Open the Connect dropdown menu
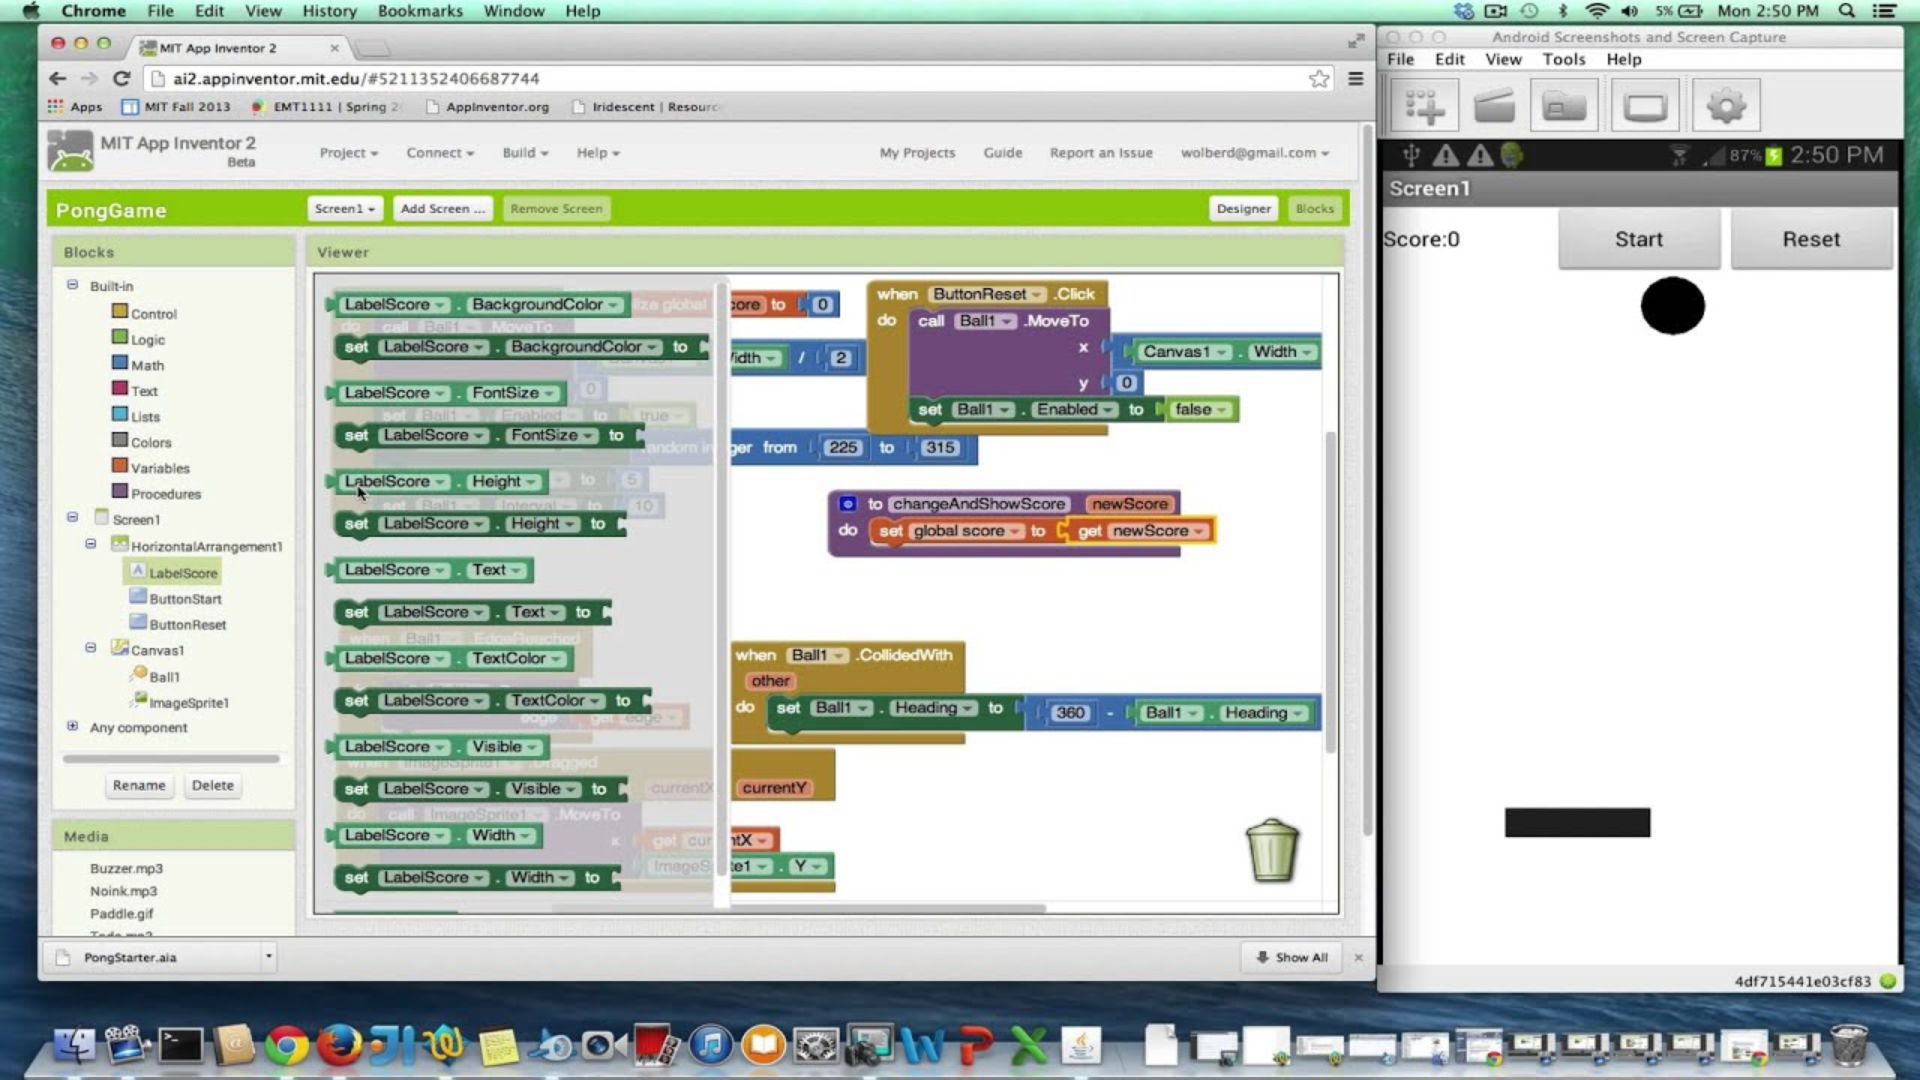Image resolution: width=1920 pixels, height=1080 pixels. 440,153
